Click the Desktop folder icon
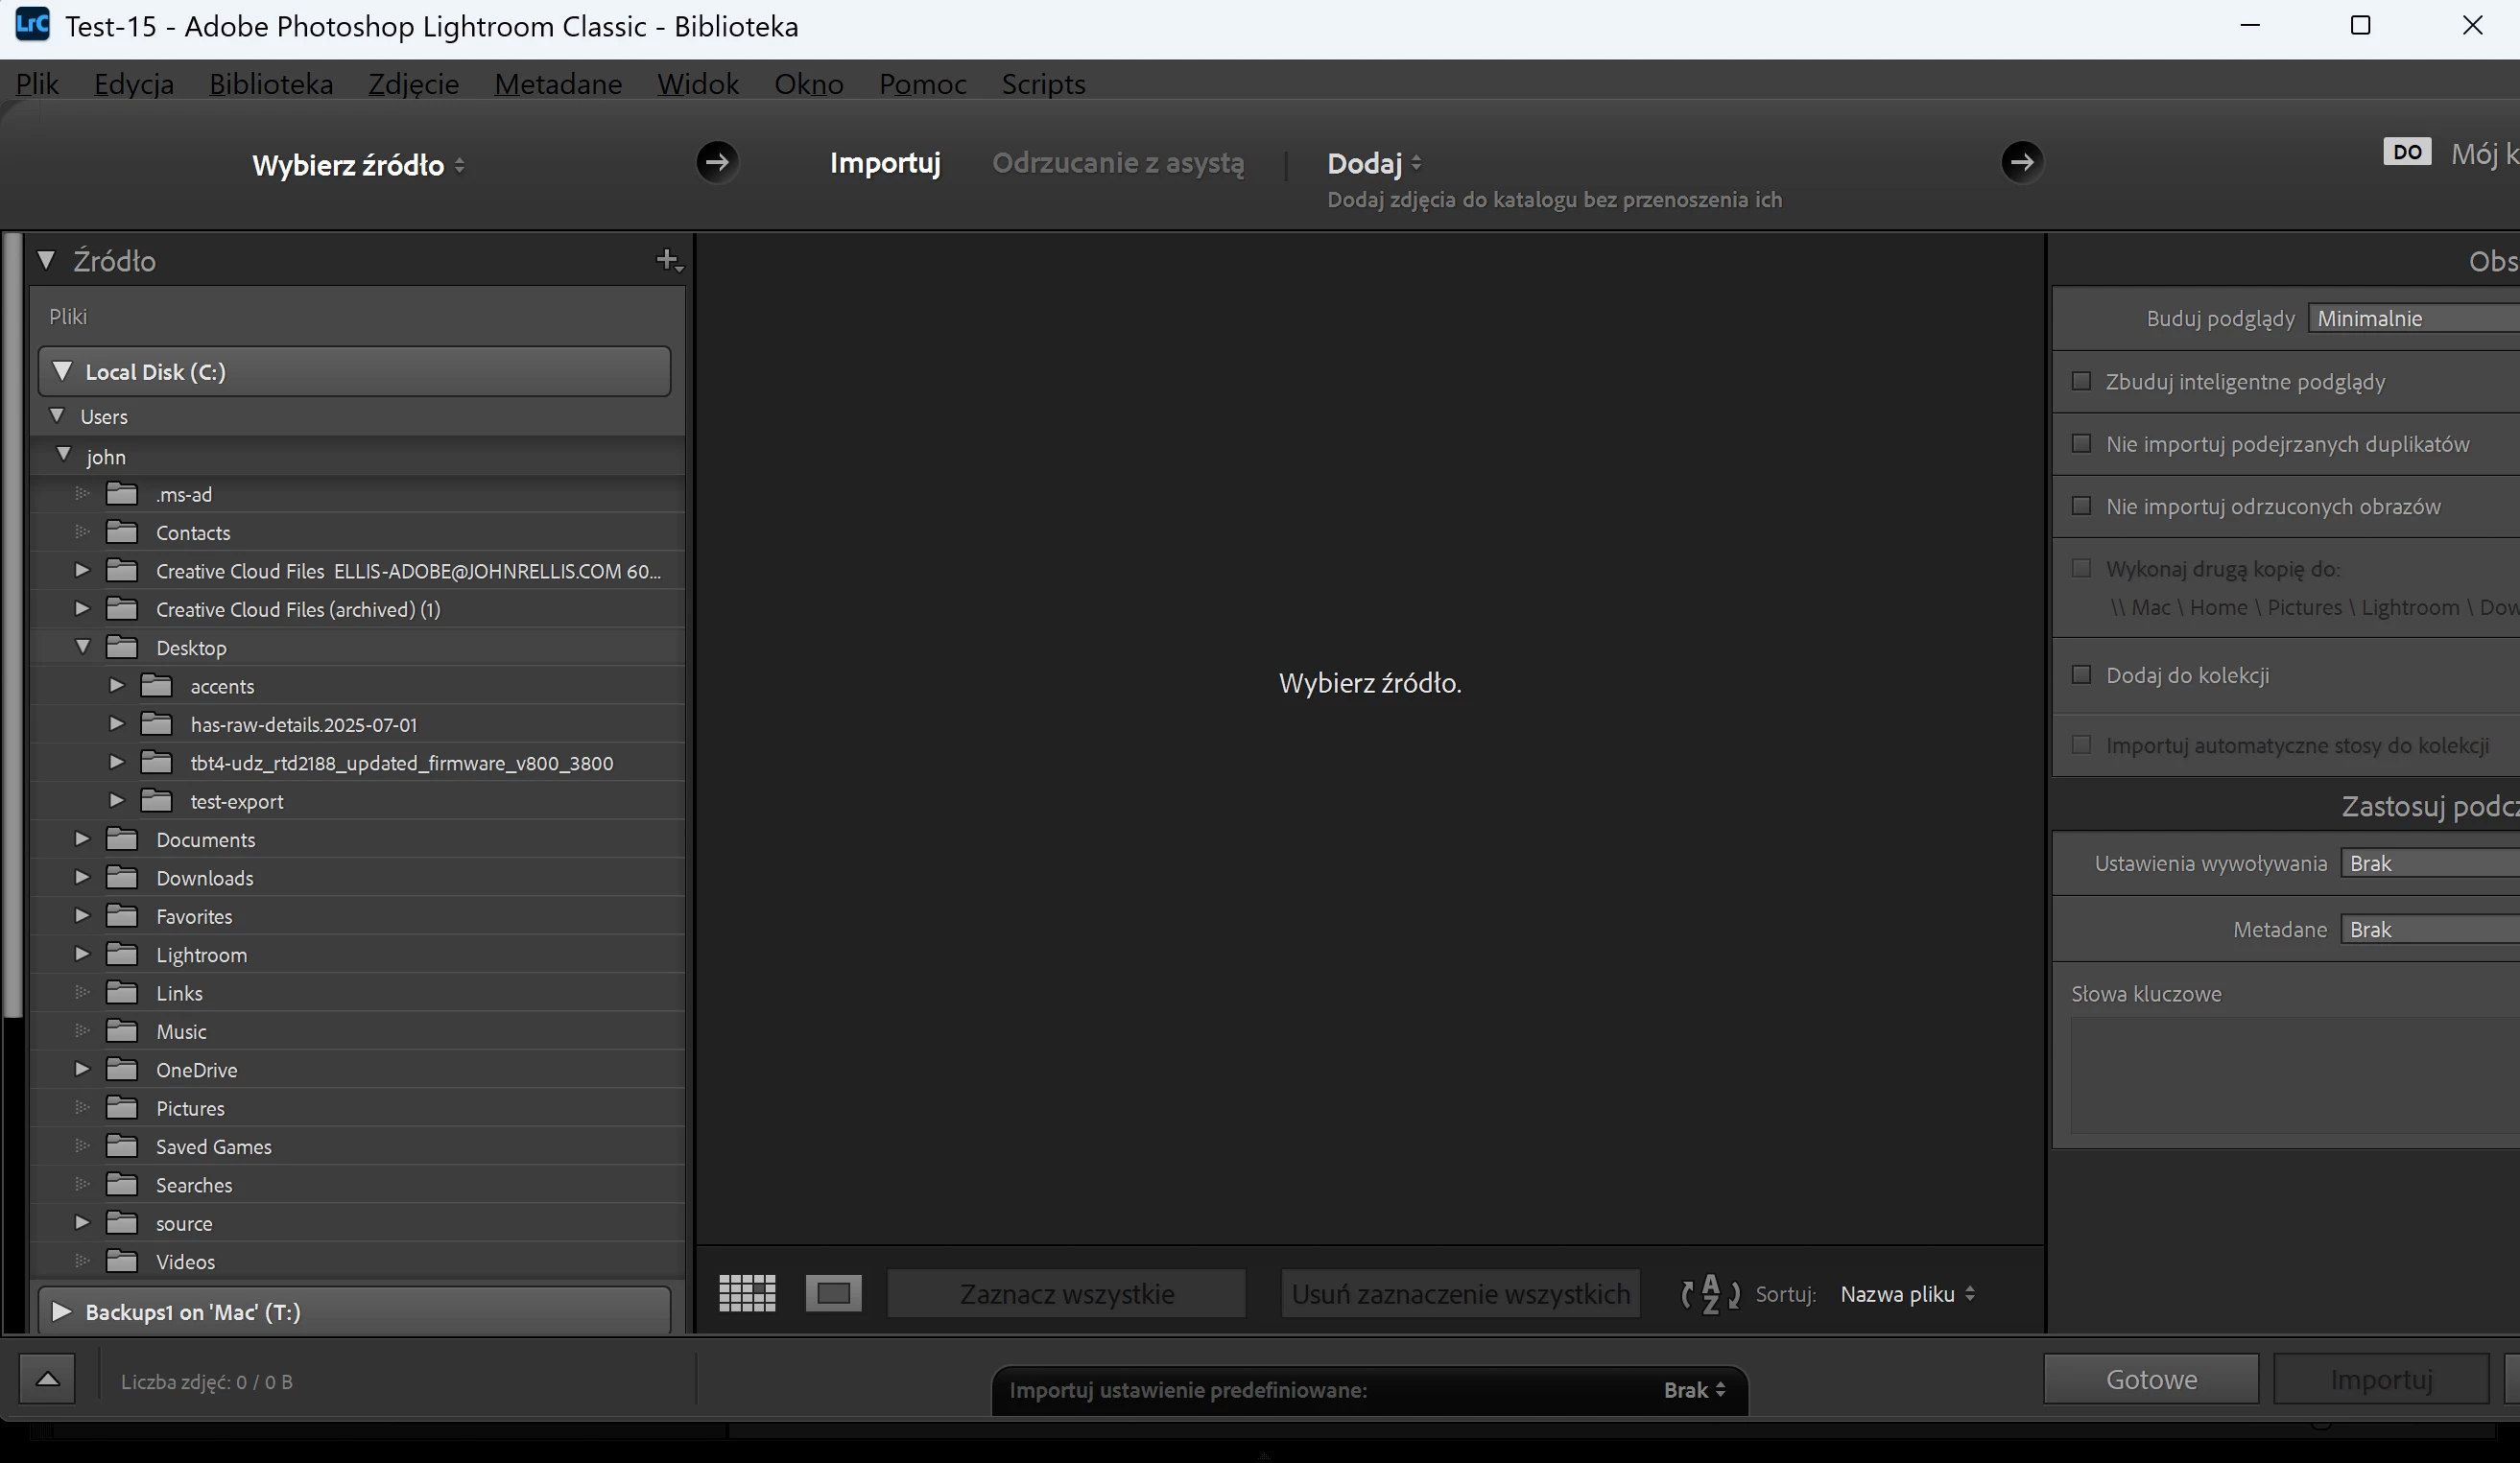The width and height of the screenshot is (2520, 1463). [122, 648]
